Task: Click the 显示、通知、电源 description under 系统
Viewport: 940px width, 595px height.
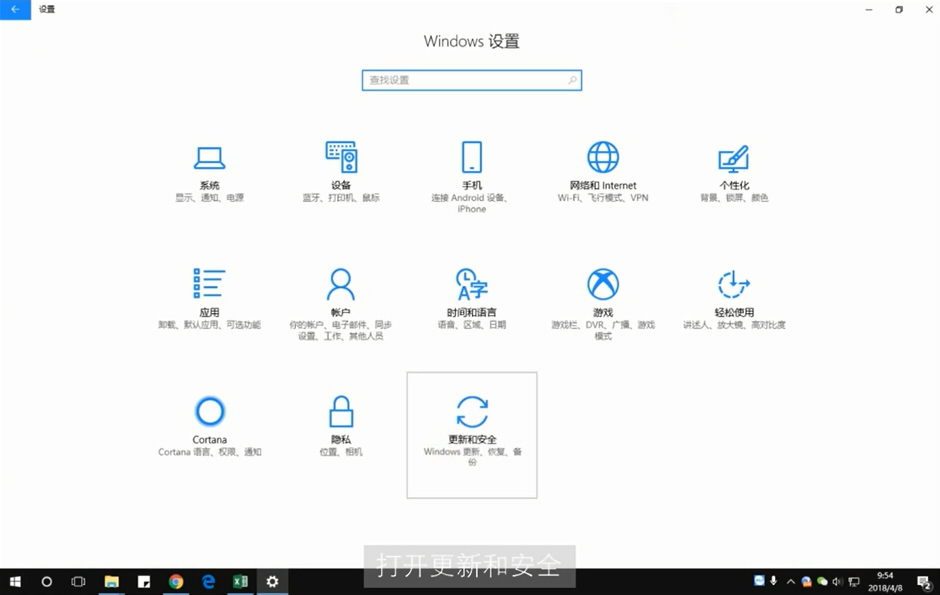Action: [209, 198]
